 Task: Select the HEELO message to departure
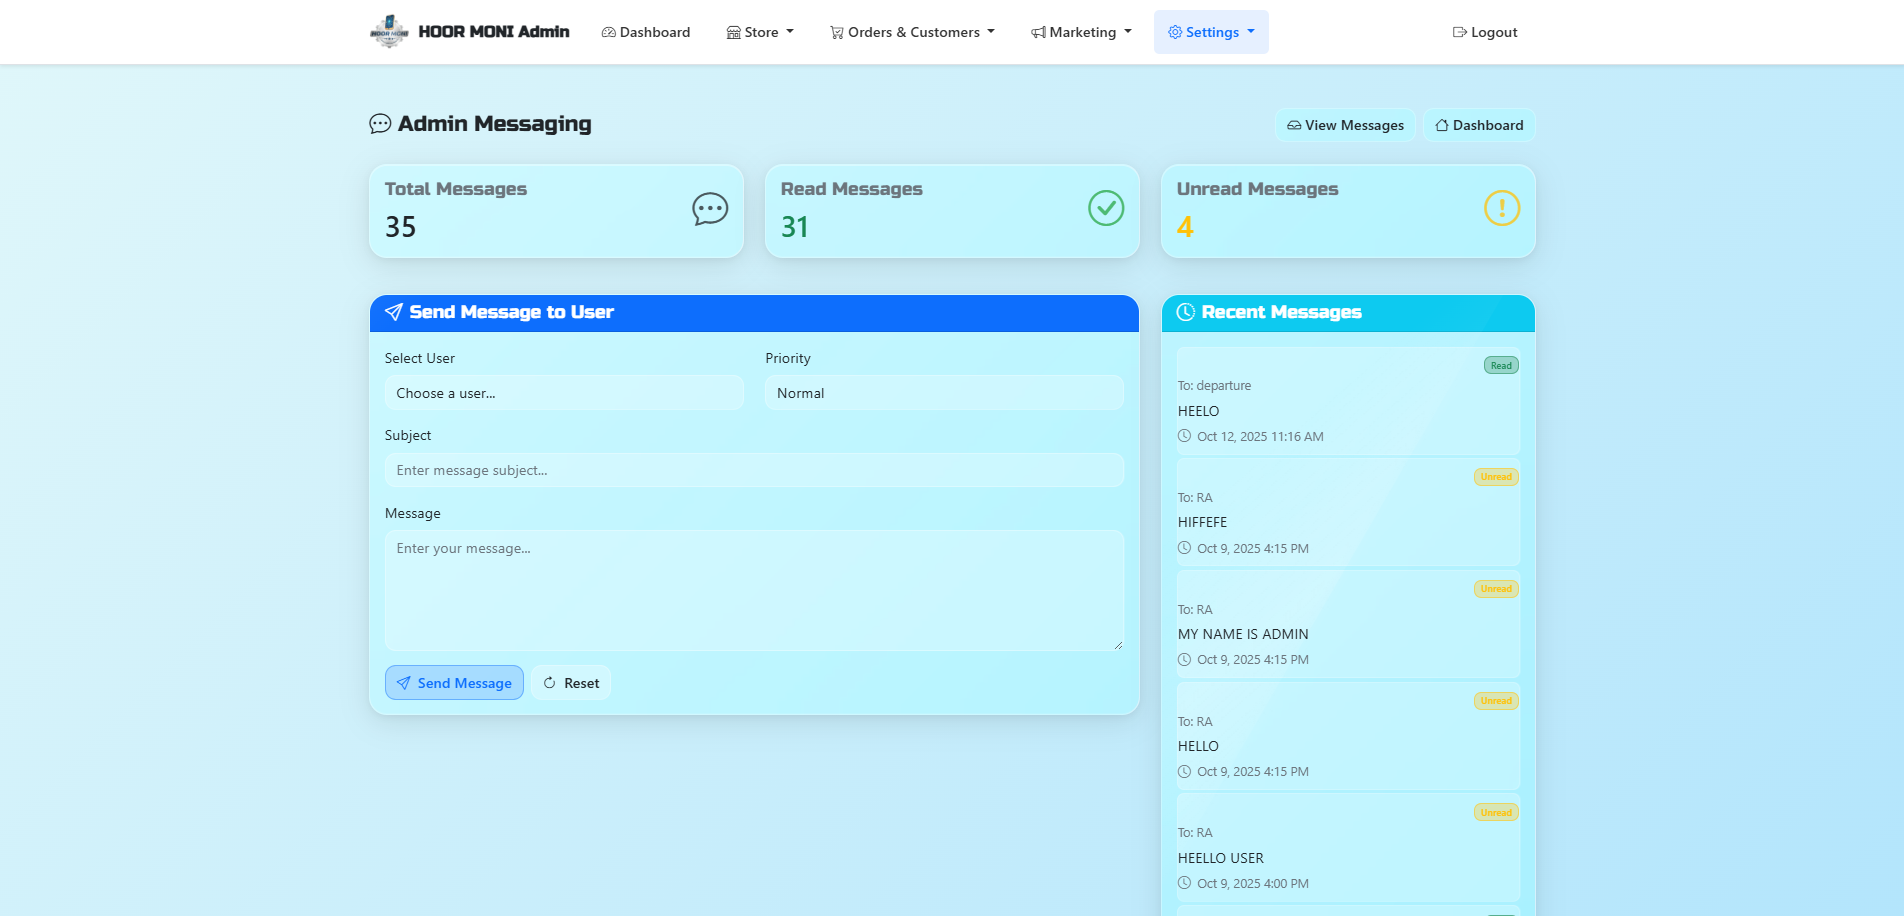coord(1348,401)
